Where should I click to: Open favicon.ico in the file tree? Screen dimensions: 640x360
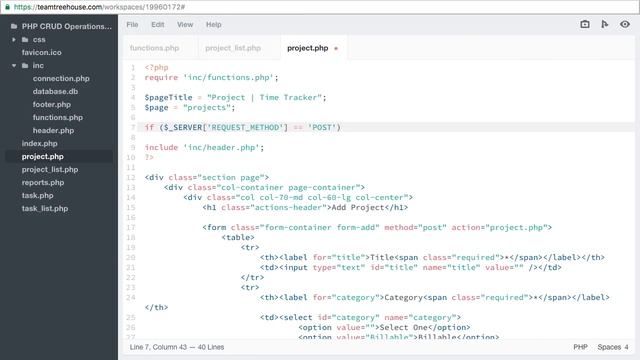[42, 52]
